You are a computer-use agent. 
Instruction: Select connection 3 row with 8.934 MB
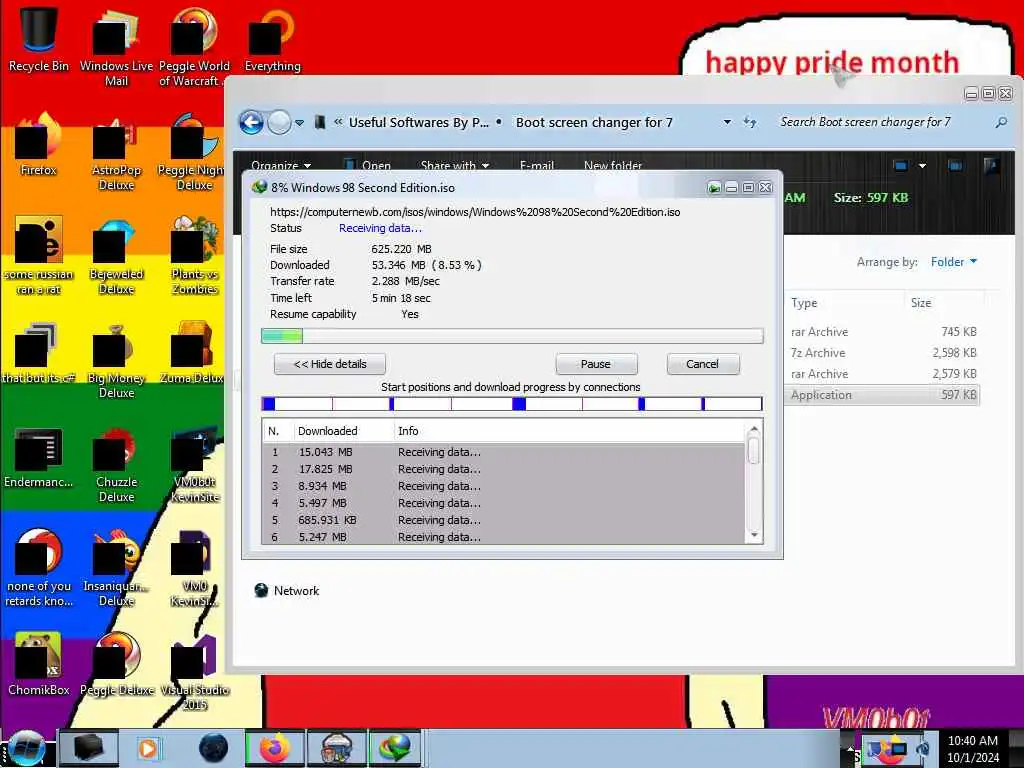tap(504, 486)
